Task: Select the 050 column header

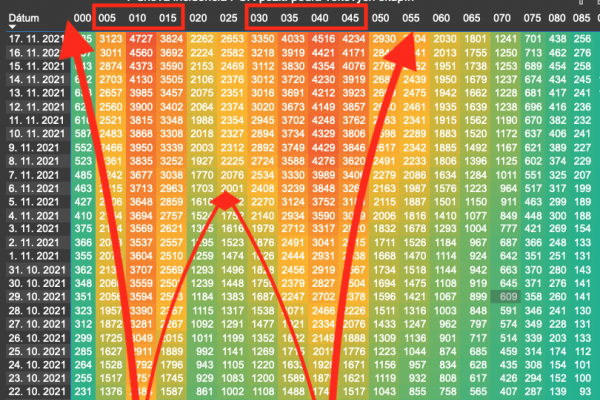Action: (381, 18)
